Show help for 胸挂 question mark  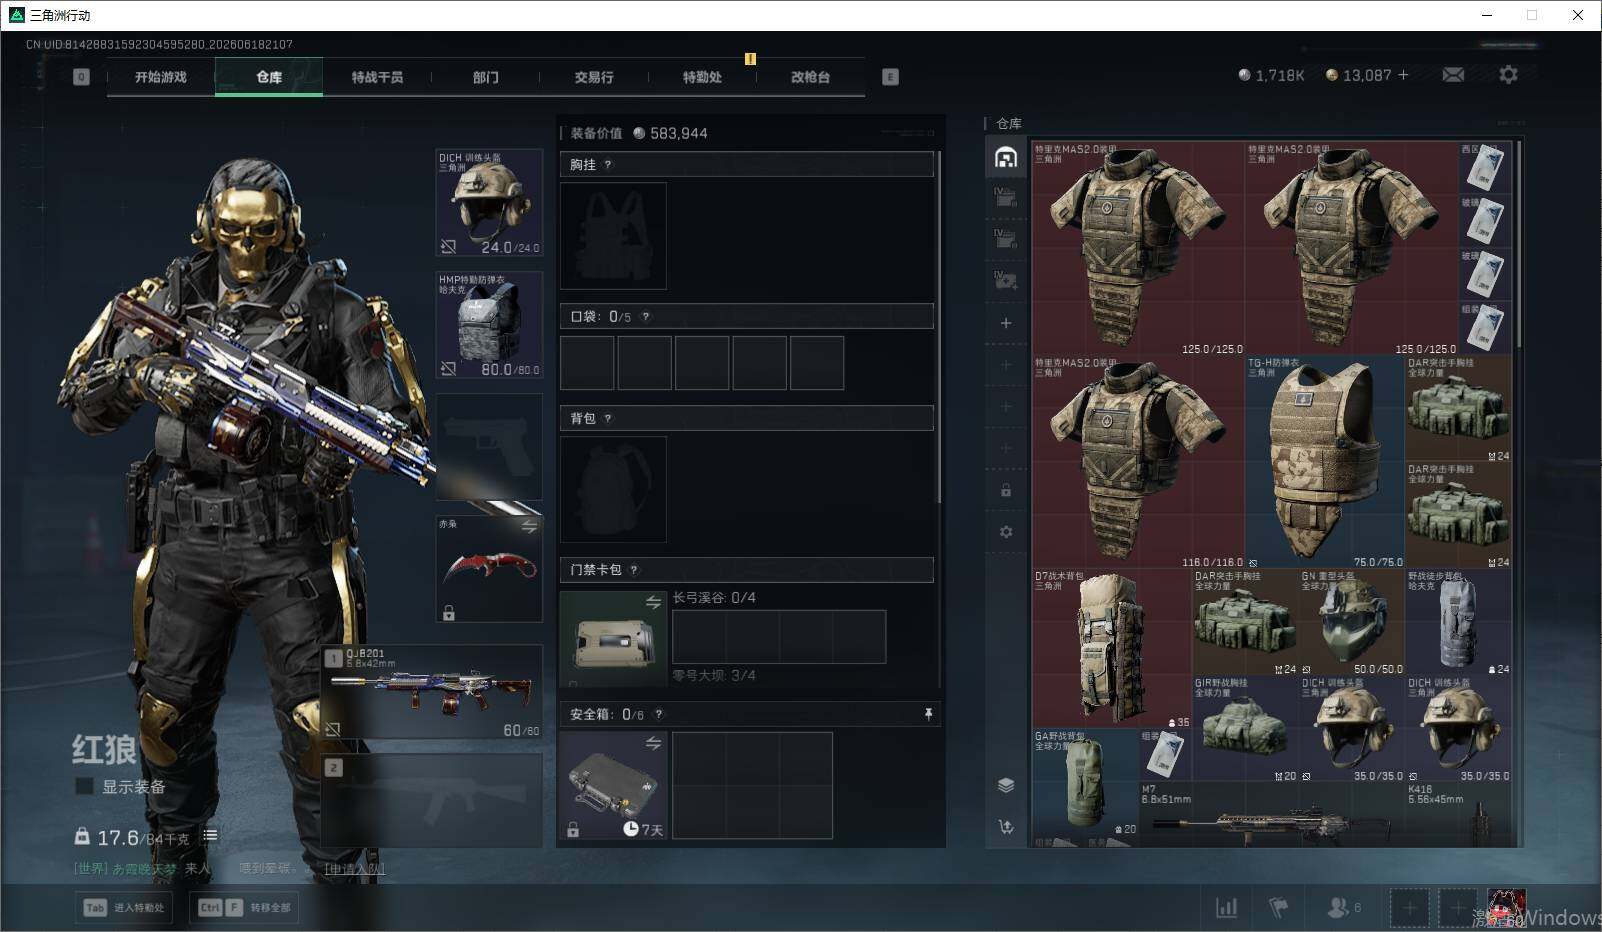click(x=608, y=165)
